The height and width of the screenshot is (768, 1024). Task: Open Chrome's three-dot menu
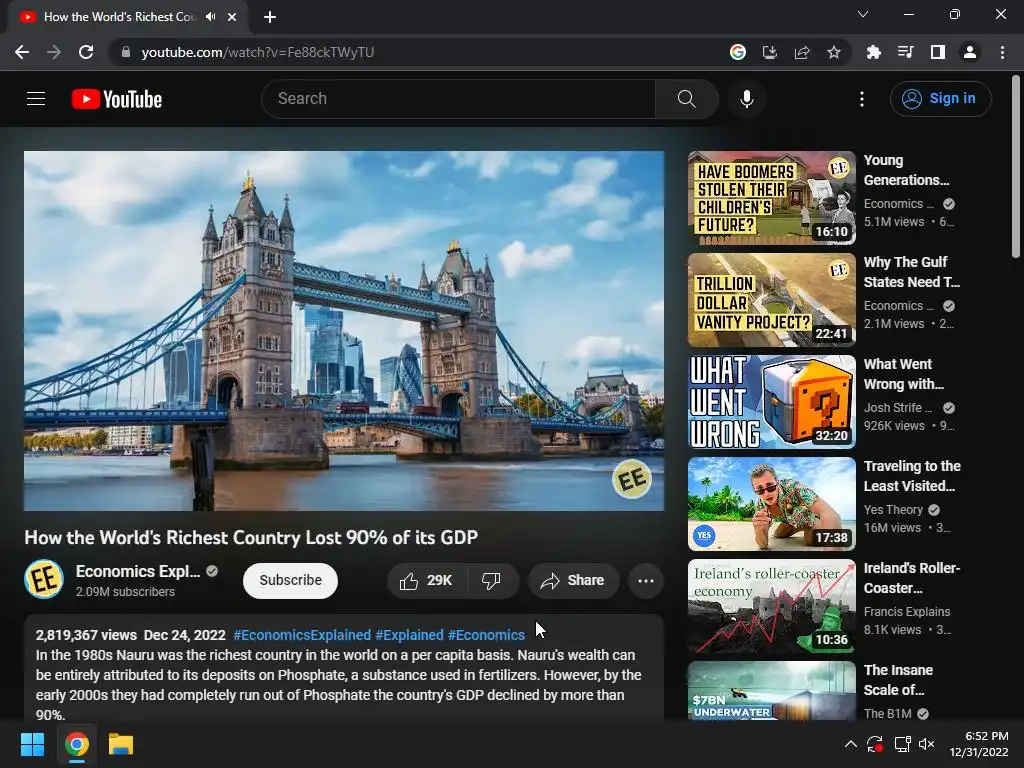[1002, 52]
